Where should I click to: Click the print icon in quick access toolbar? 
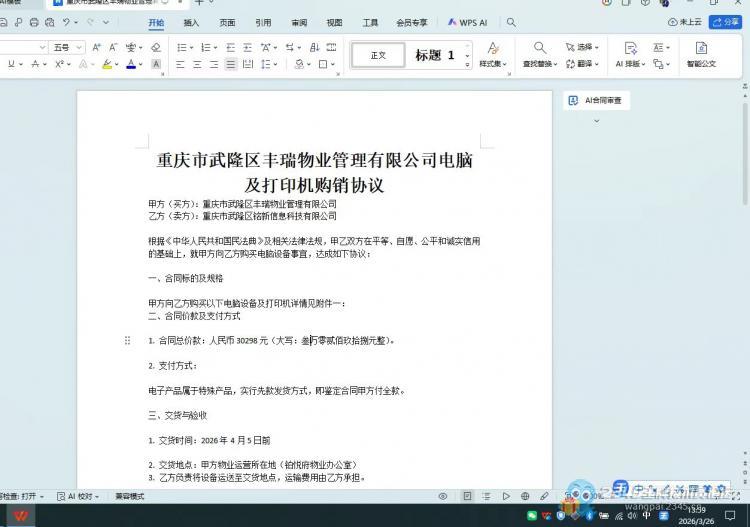coord(35,22)
